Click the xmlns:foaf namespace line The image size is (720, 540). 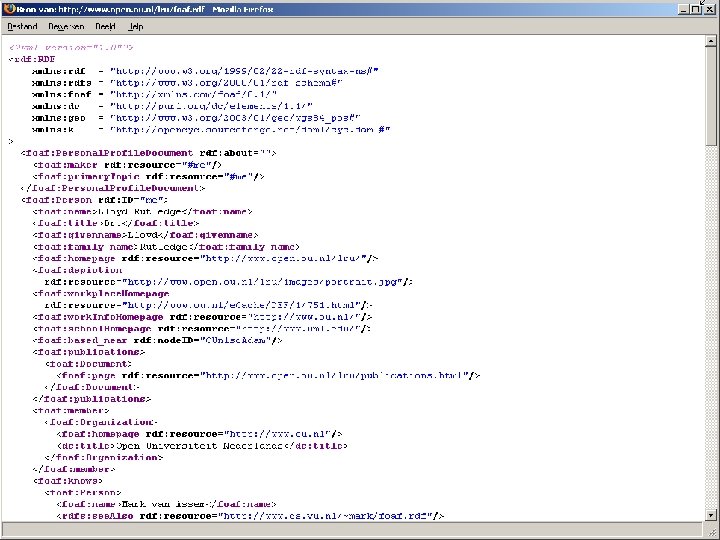point(154,95)
